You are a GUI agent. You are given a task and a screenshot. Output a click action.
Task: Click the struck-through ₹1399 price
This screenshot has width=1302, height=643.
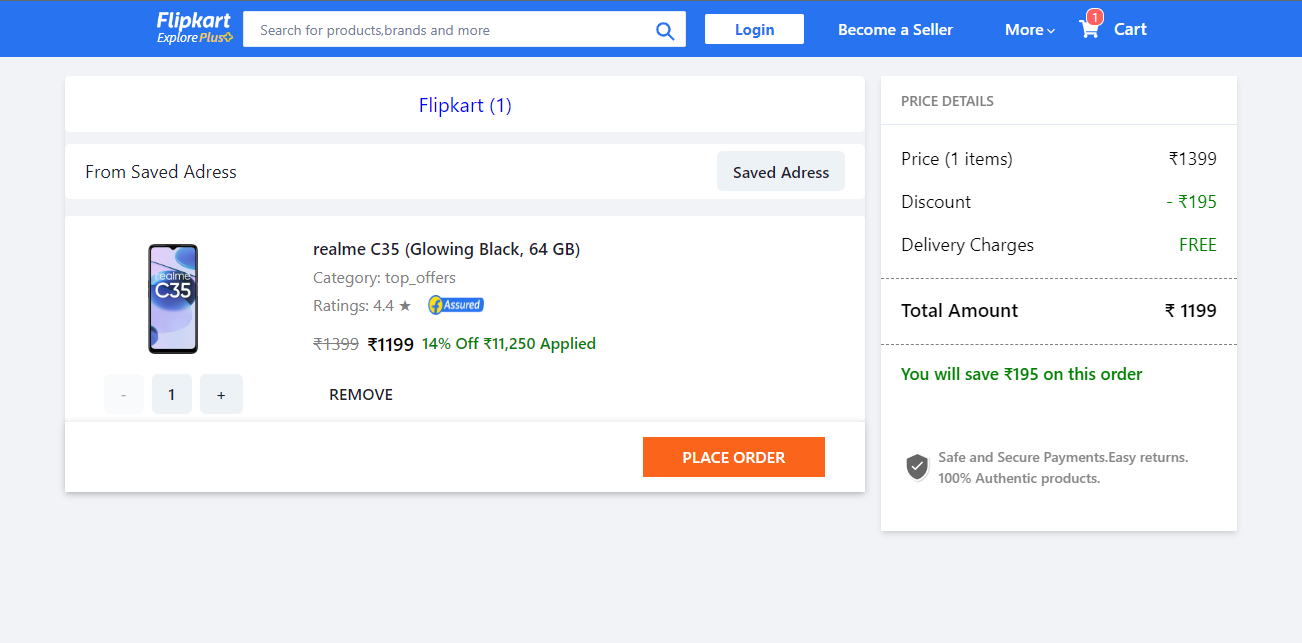pyautogui.click(x=336, y=344)
